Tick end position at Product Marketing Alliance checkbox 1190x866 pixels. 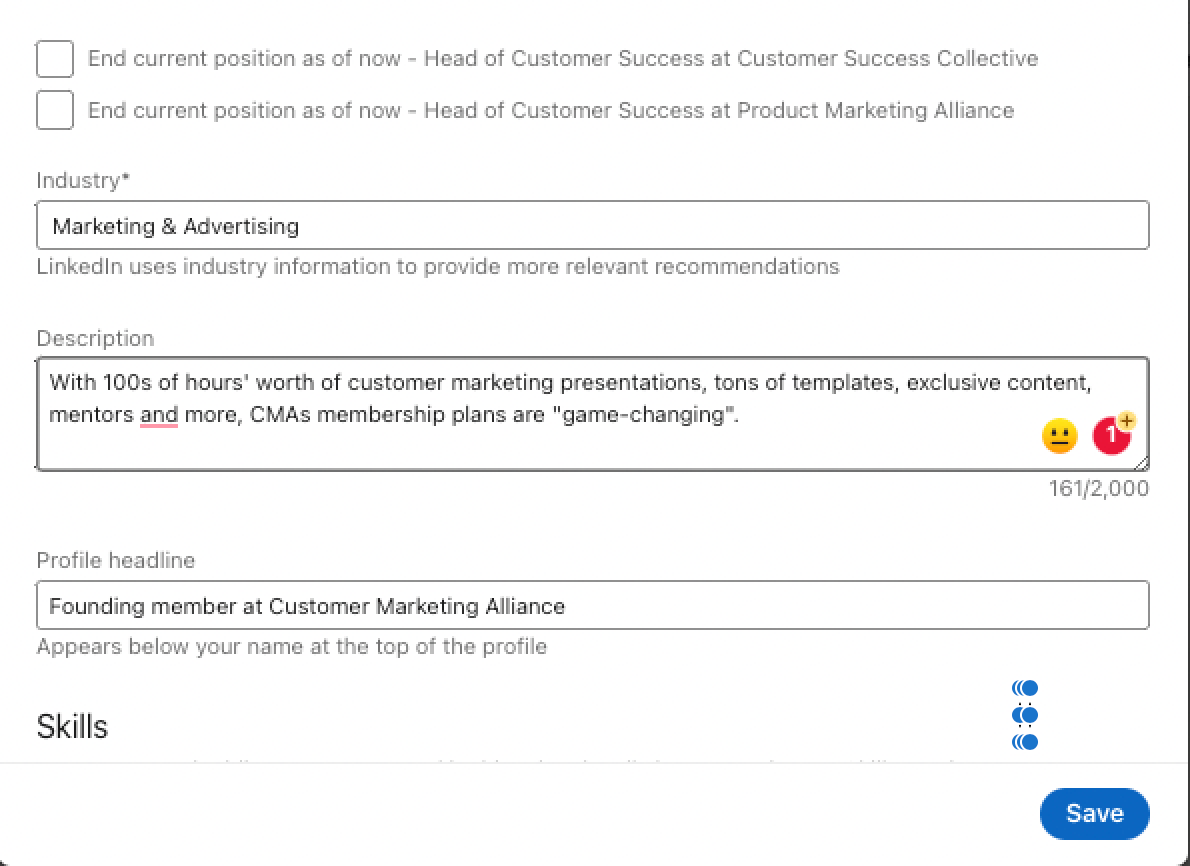[55, 110]
